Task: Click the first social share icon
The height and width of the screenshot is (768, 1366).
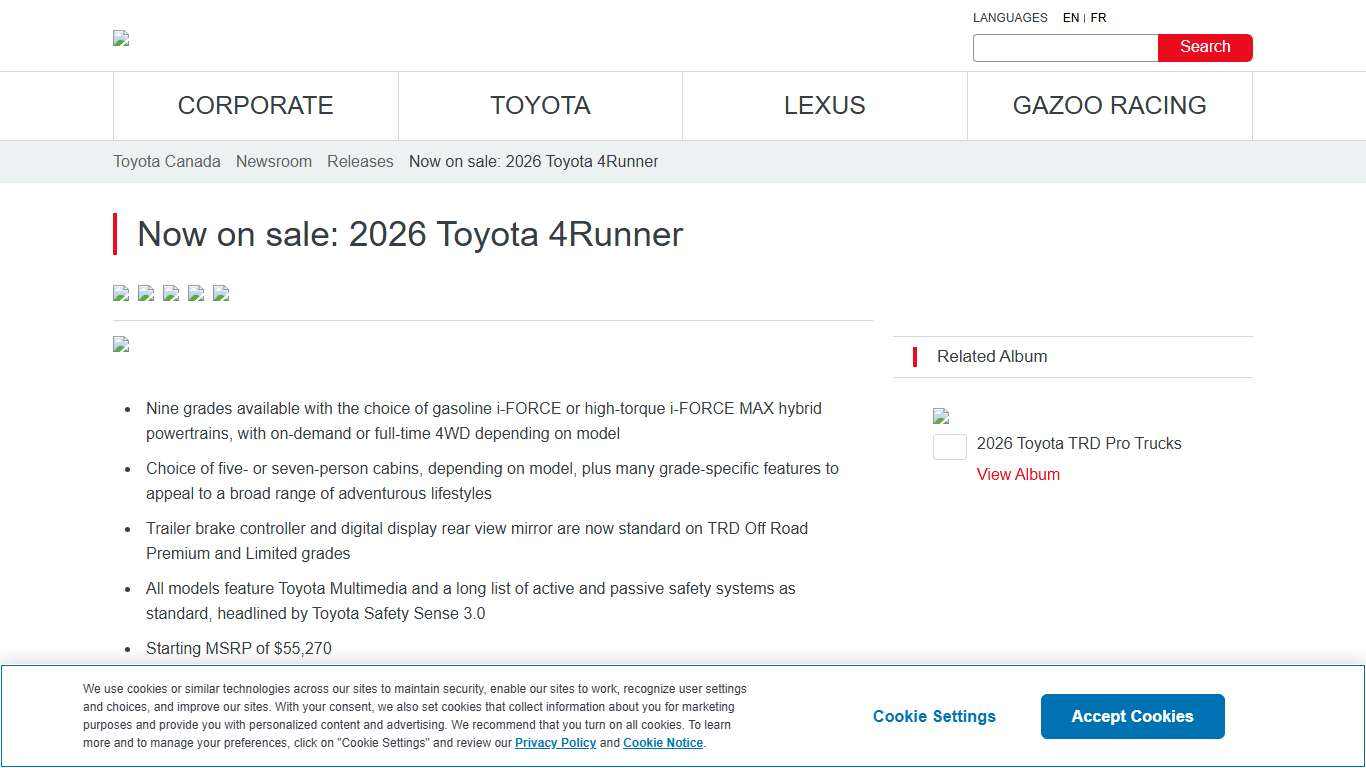Action: pos(120,293)
